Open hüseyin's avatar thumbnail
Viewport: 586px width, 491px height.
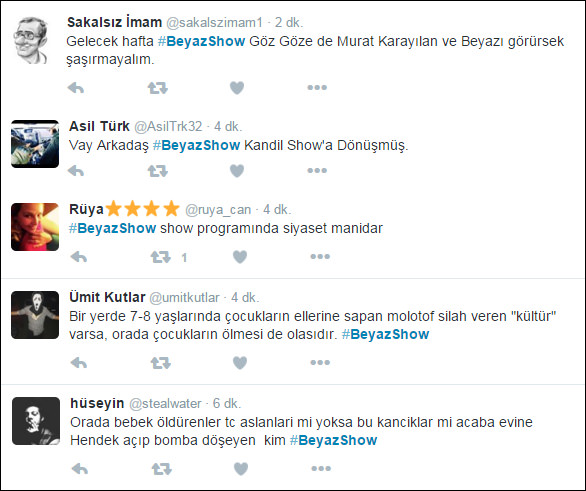pyautogui.click(x=36, y=421)
